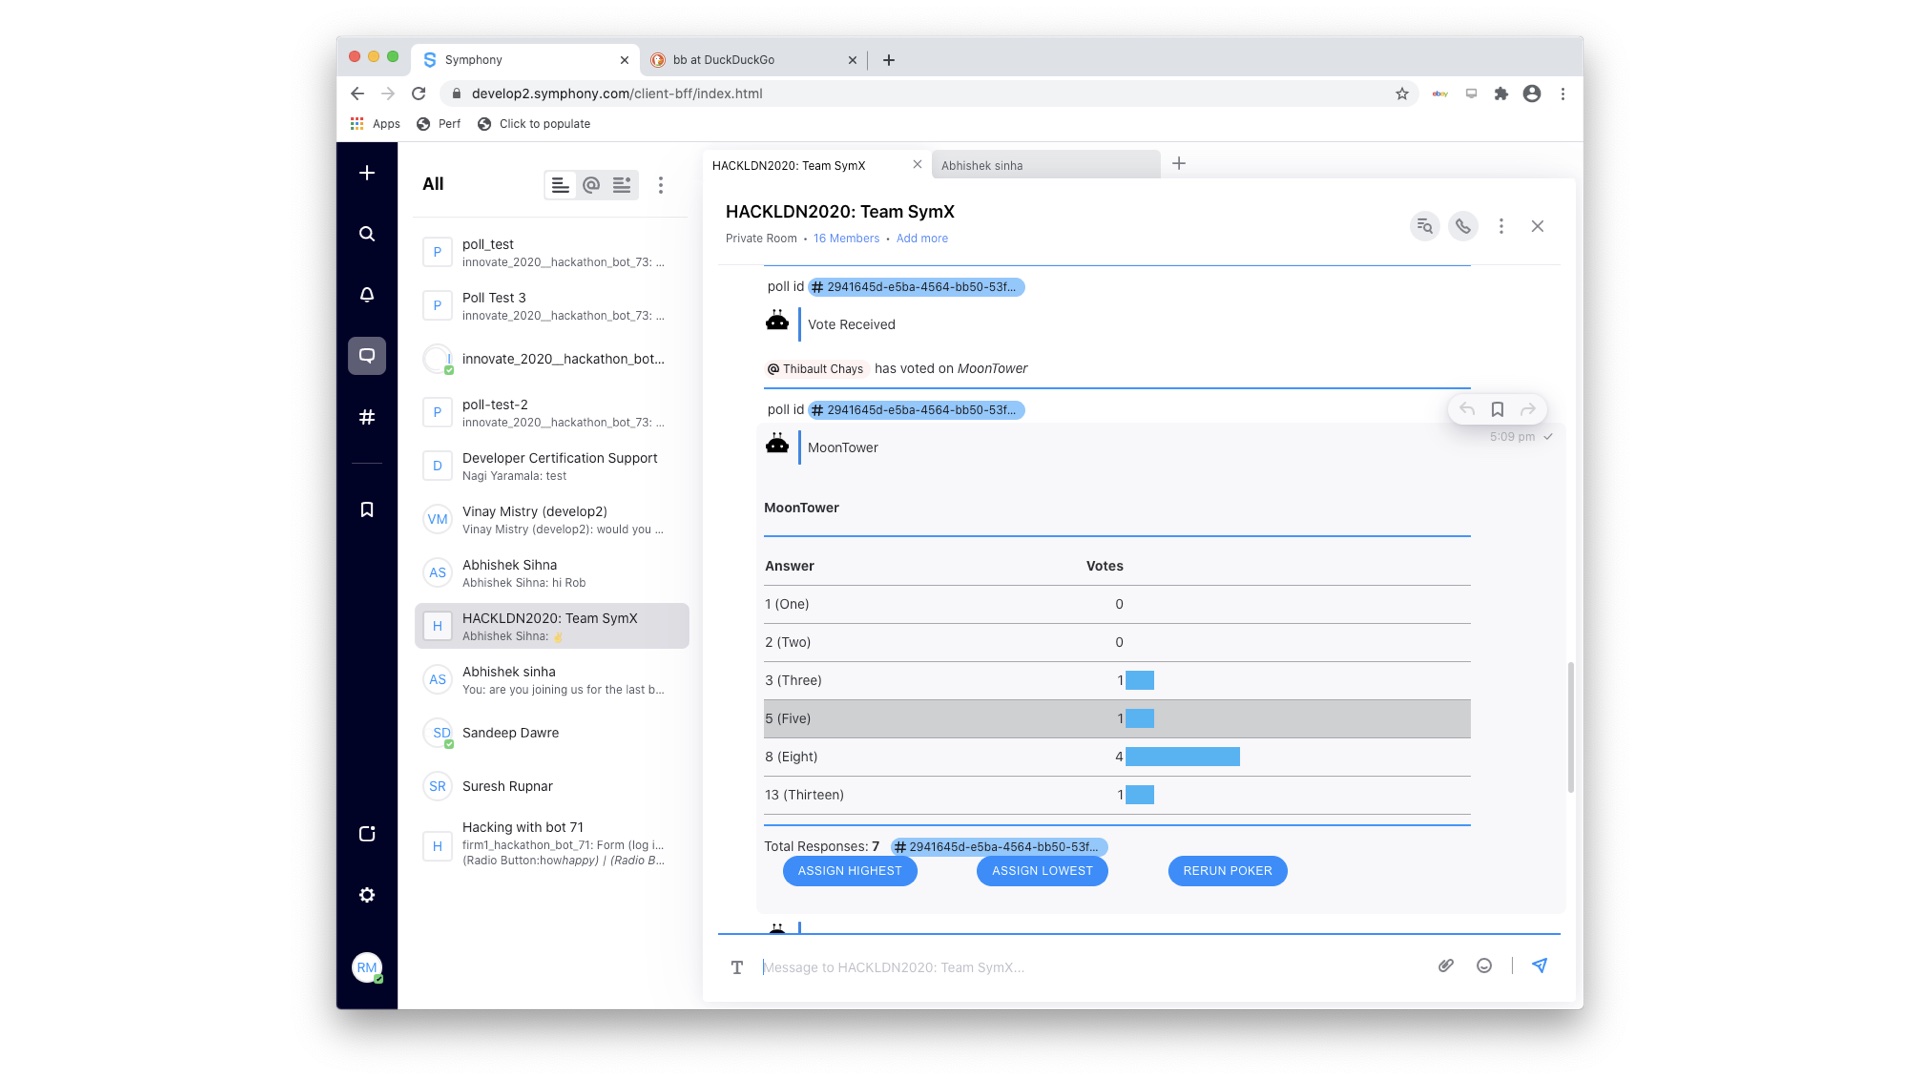
Task: Open browser extensions puzzle icon
Action: (x=1501, y=93)
